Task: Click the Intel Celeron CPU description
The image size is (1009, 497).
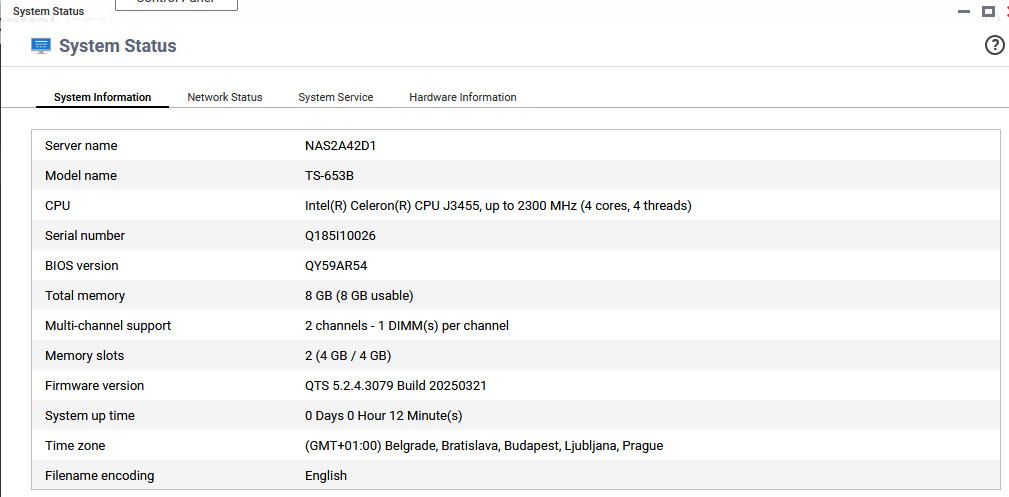Action: tap(498, 206)
